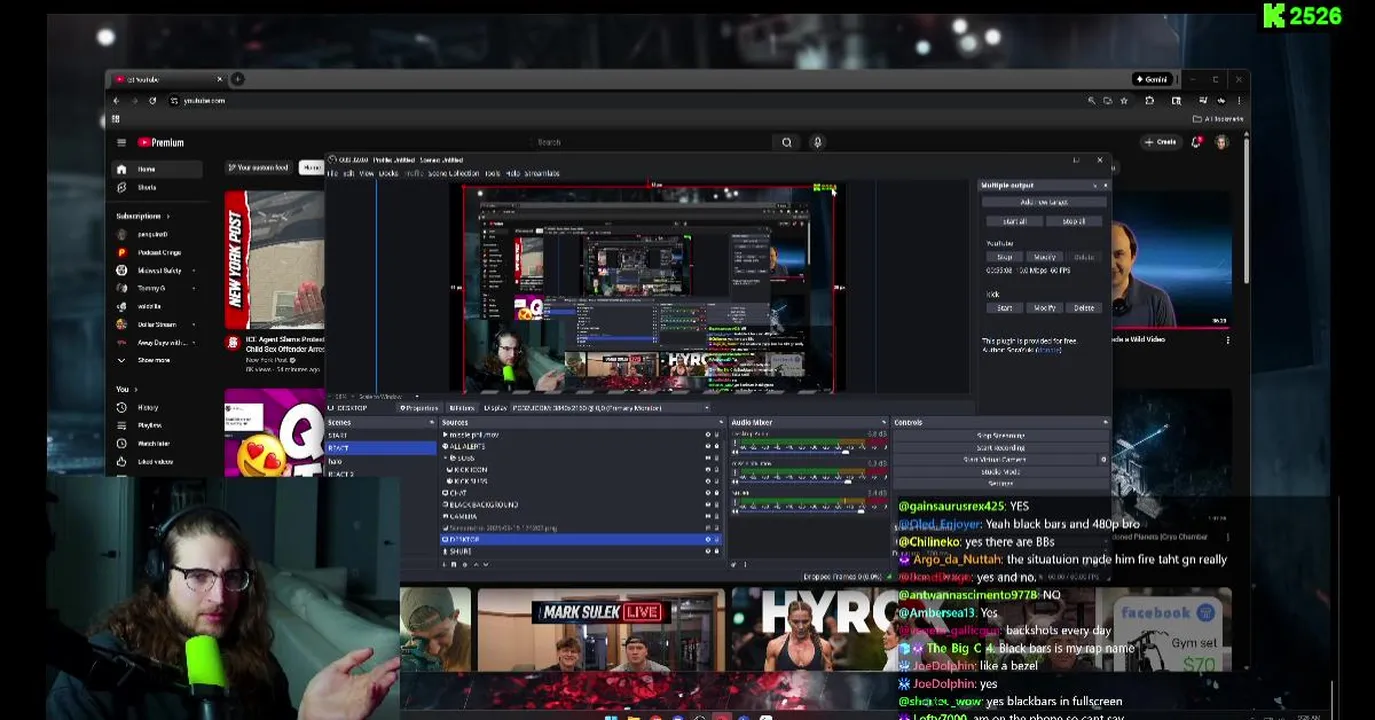
Task: Toggle visibility of KICK ICON source
Action: click(708, 469)
